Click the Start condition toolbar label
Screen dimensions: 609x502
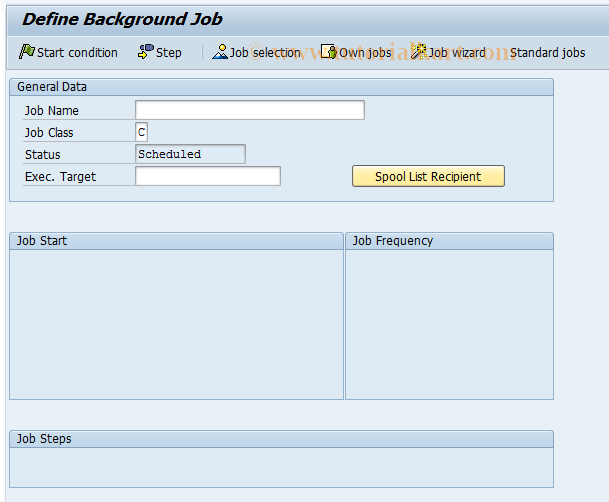point(77,52)
